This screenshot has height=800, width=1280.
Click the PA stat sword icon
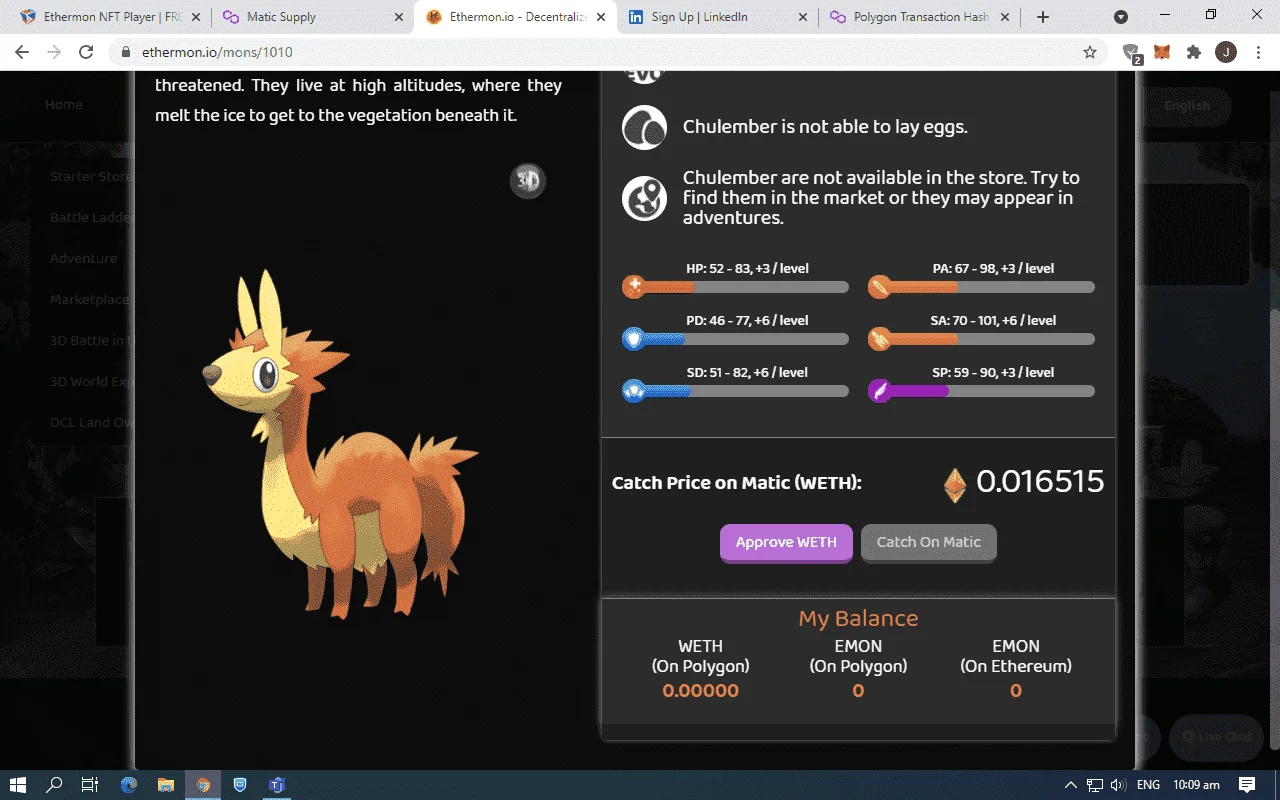pyautogui.click(x=880, y=287)
